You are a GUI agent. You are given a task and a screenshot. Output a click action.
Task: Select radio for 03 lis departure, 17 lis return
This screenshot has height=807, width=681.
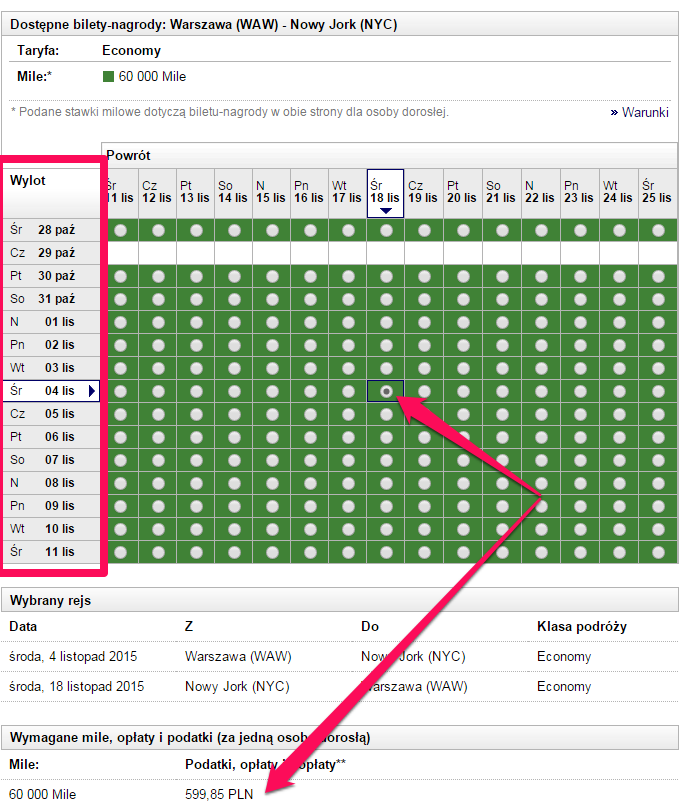pyautogui.click(x=348, y=369)
